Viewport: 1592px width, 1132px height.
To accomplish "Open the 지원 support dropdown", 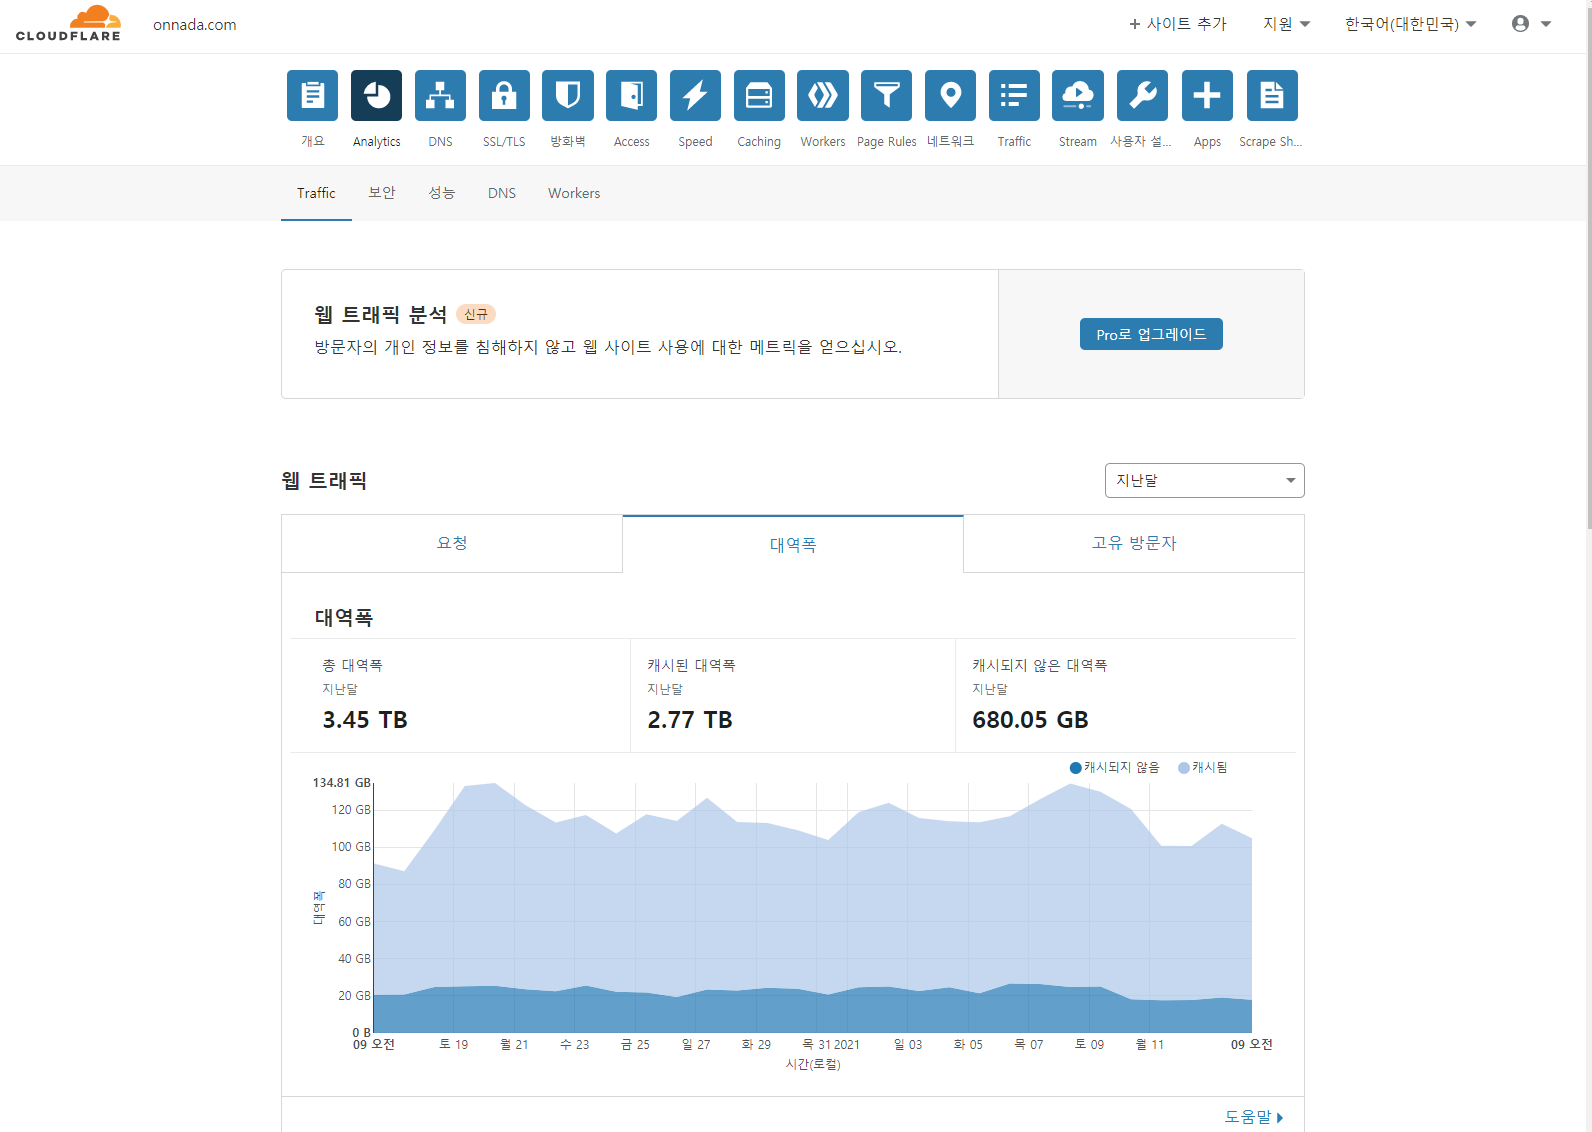I will pos(1286,24).
